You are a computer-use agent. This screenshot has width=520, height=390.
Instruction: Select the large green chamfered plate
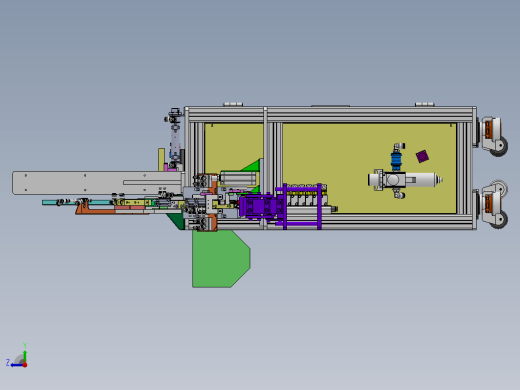point(221,259)
